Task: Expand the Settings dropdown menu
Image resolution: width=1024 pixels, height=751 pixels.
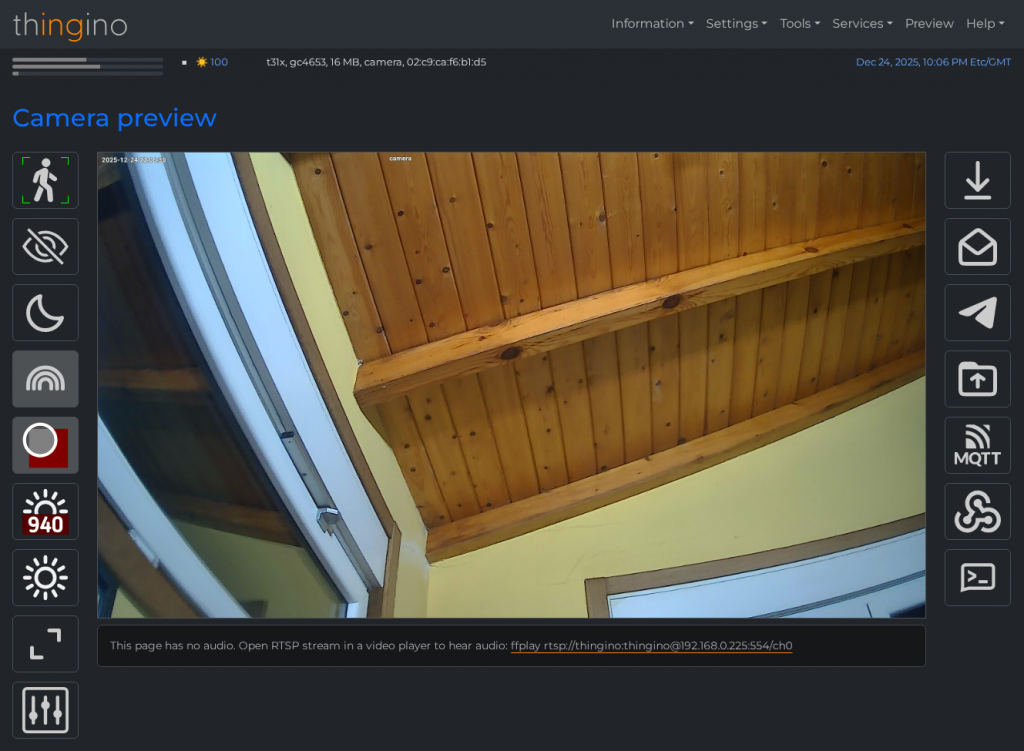Action: pyautogui.click(x=736, y=23)
